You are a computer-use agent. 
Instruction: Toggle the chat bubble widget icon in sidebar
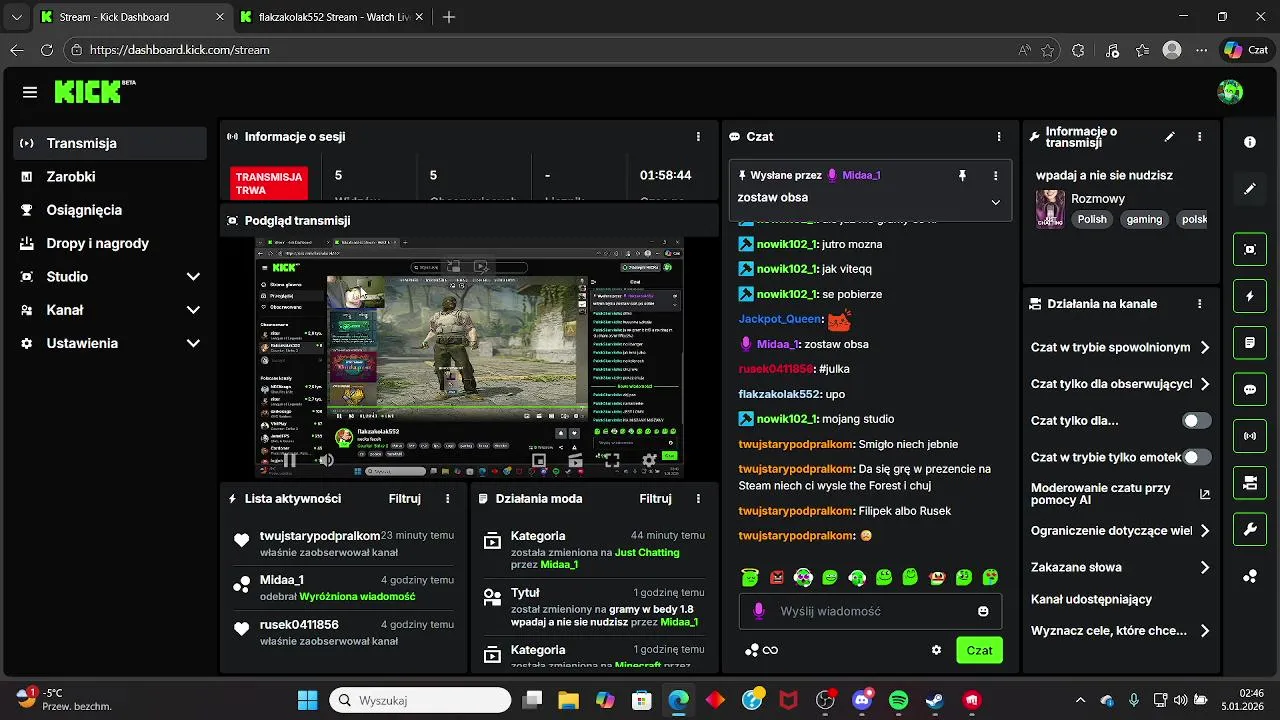(x=1250, y=390)
